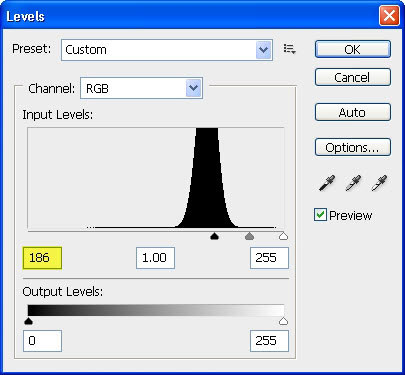
Task: Open the Options... dialog
Action: tap(353, 147)
